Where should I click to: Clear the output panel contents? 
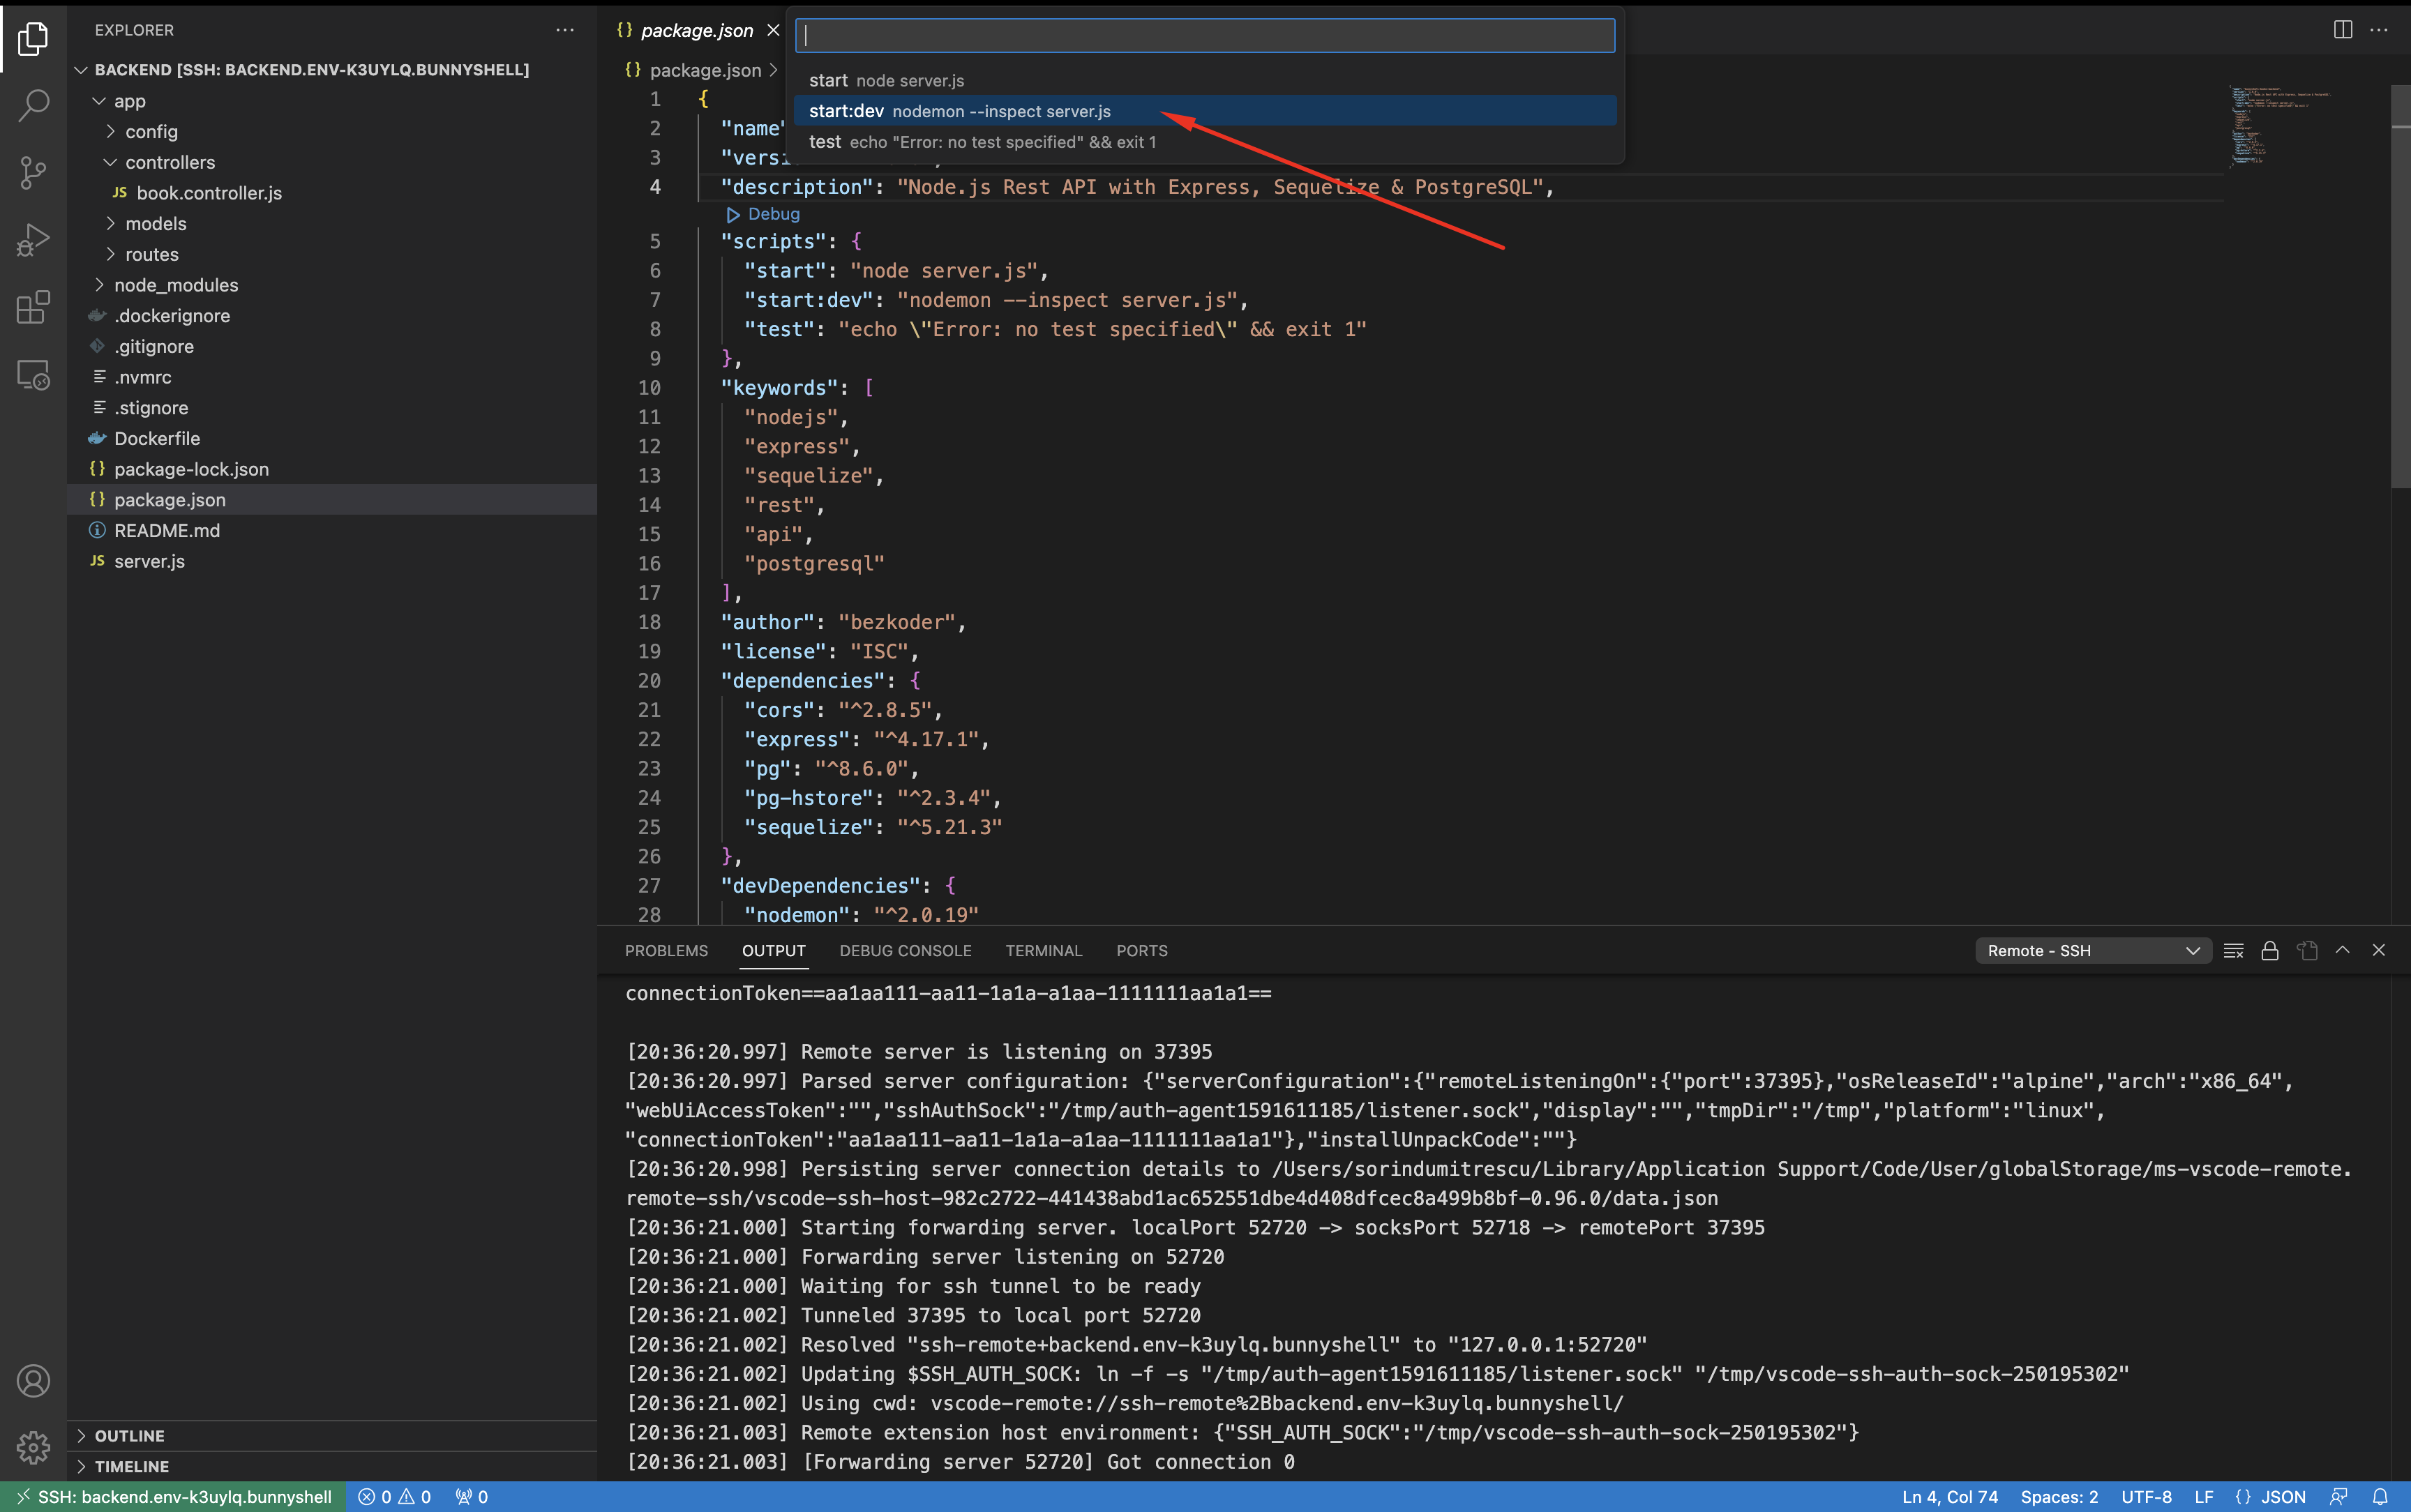point(2233,951)
